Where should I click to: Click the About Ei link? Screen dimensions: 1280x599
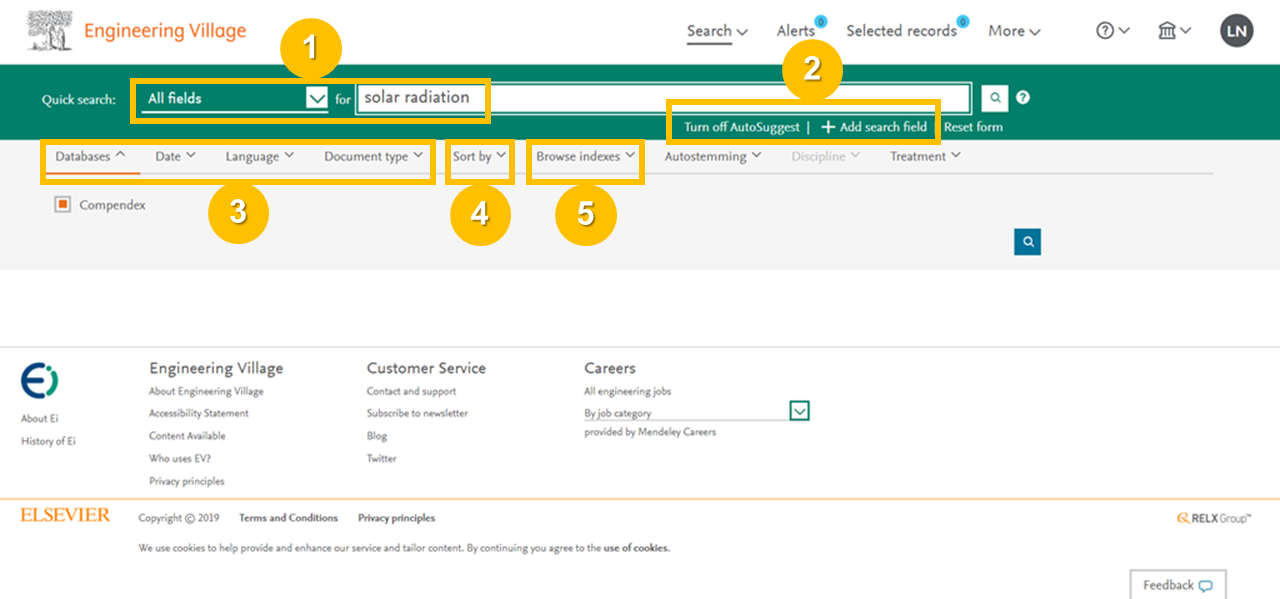(40, 418)
